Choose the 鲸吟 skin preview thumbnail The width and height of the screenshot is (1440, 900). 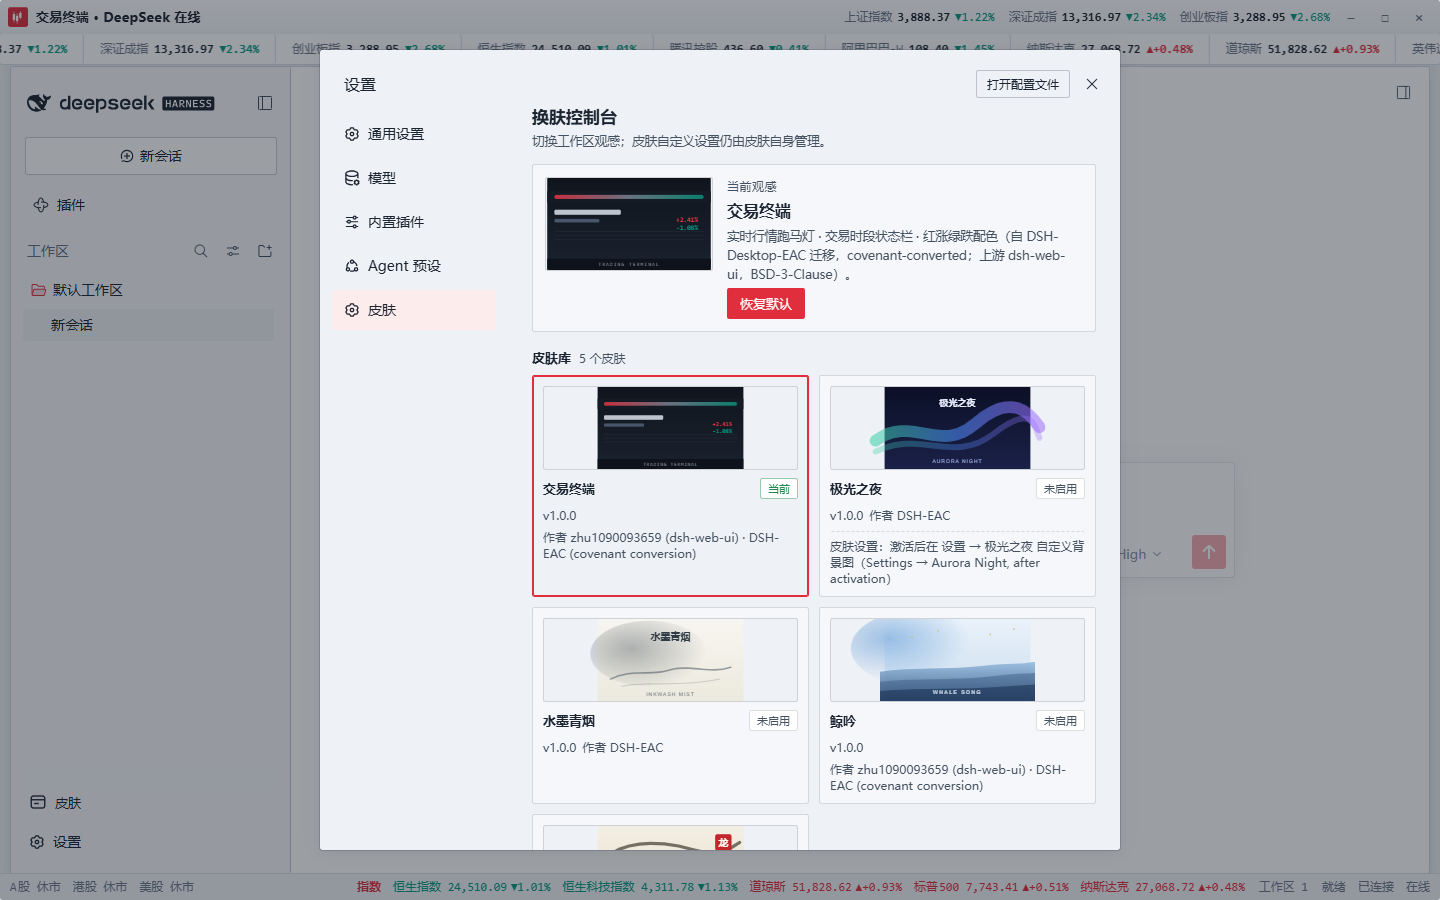[x=957, y=660]
